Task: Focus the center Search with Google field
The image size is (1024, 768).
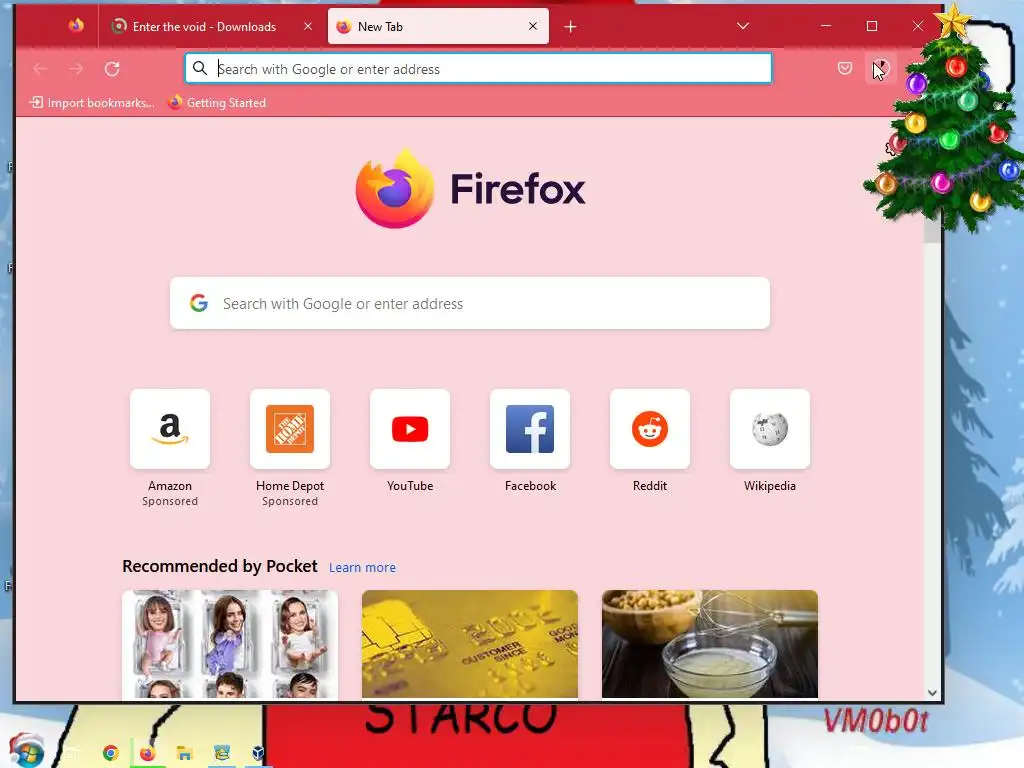Action: pos(470,303)
